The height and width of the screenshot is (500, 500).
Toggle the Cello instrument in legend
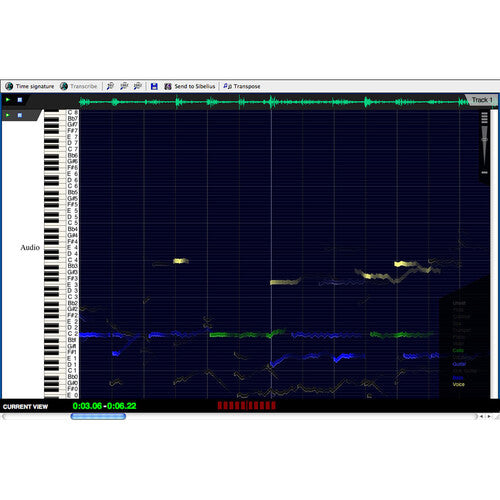pyautogui.click(x=458, y=350)
